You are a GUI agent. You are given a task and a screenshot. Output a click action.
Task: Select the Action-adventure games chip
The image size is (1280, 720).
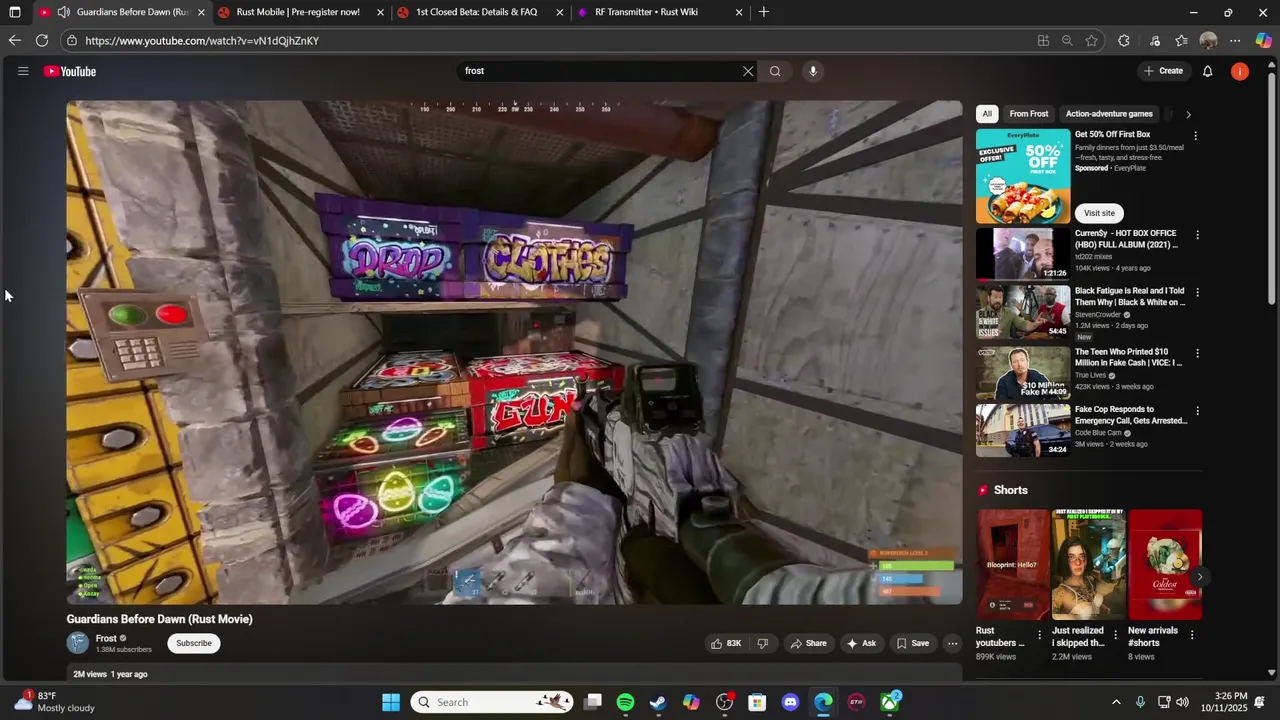(1109, 114)
